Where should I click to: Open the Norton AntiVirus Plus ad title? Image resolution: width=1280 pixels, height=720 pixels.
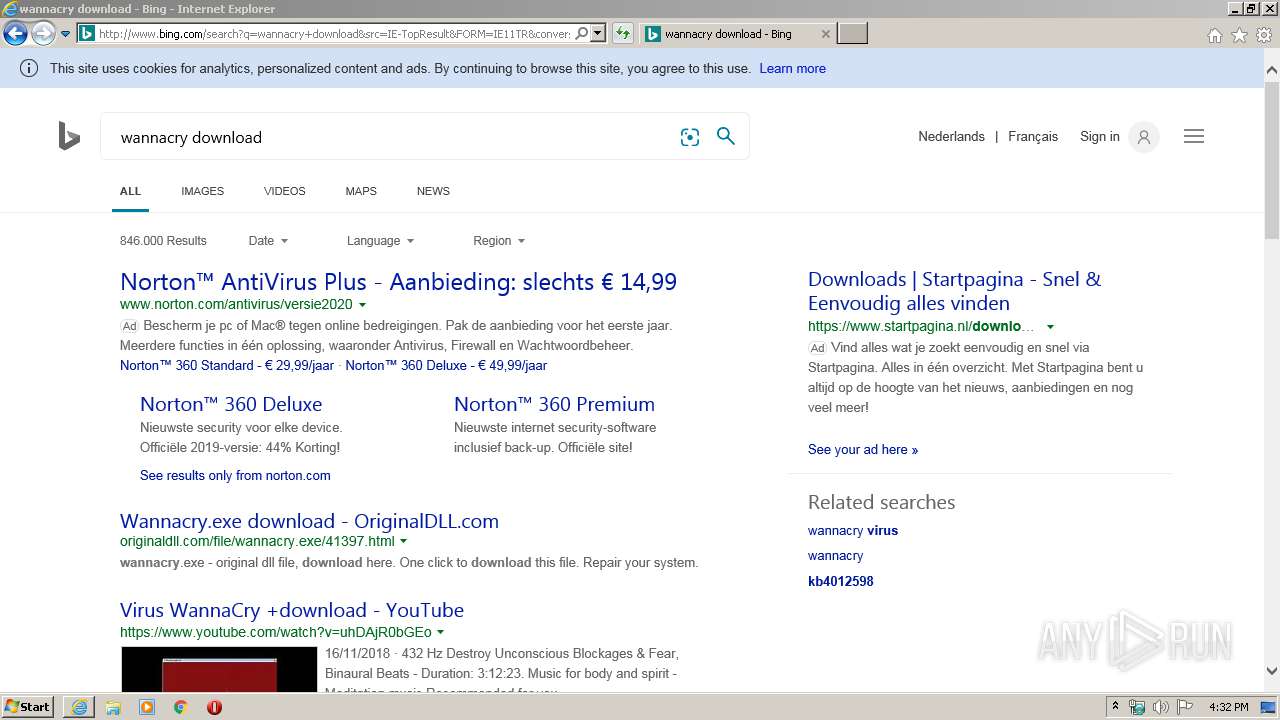tap(398, 282)
